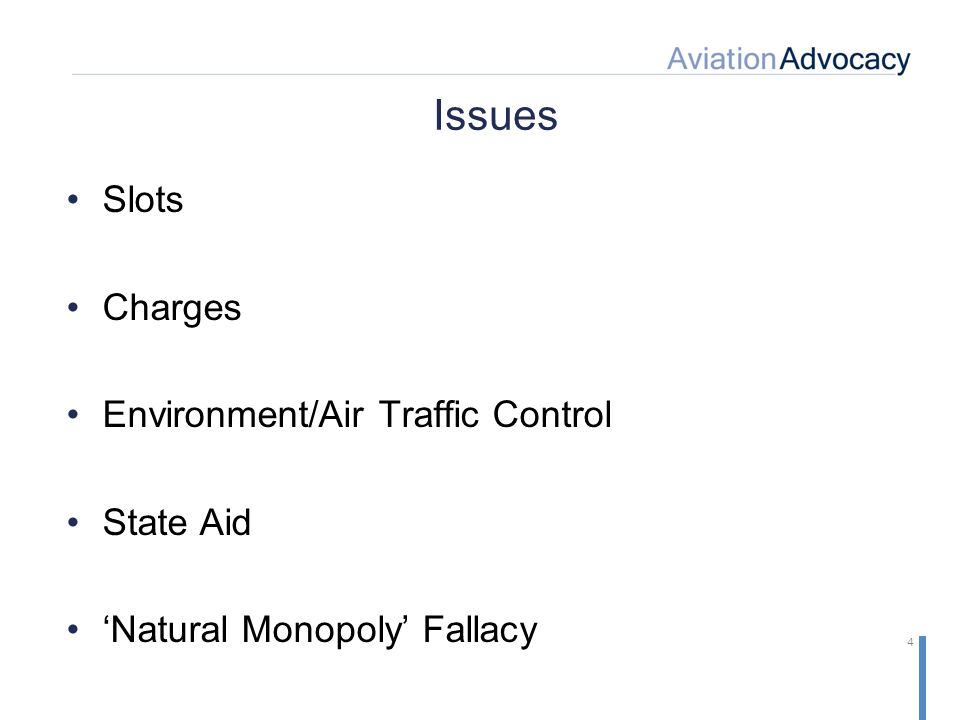The image size is (960, 720).
Task: Click the word Advocacy in the logo
Action: click(x=845, y=61)
